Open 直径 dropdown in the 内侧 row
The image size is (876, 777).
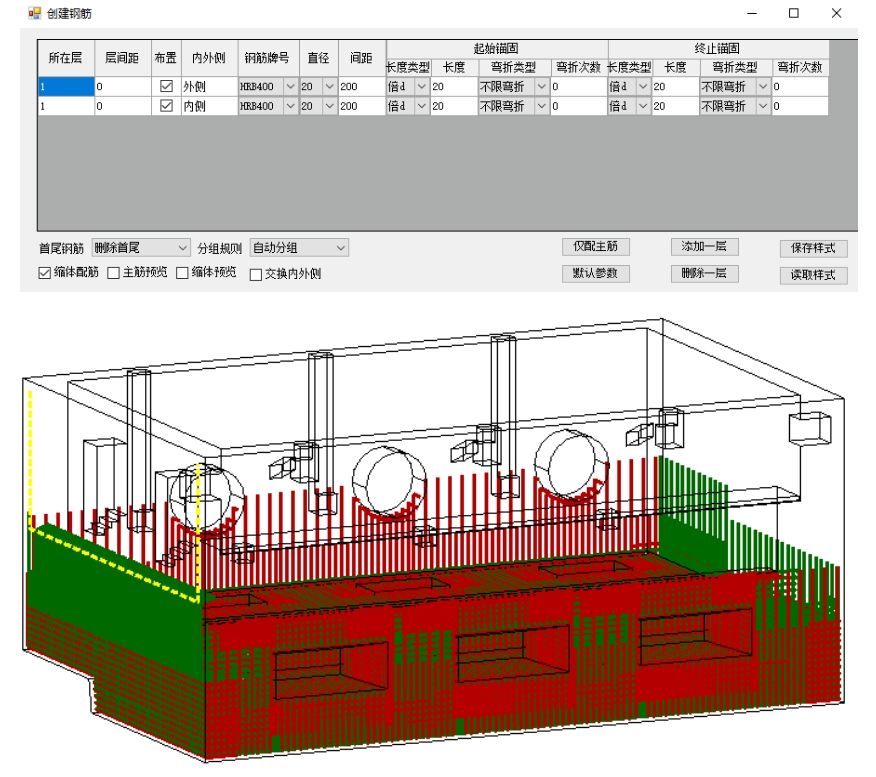tap(330, 106)
